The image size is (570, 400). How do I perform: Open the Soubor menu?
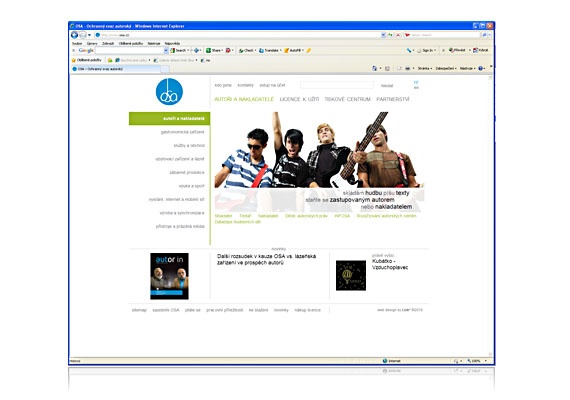[x=77, y=43]
